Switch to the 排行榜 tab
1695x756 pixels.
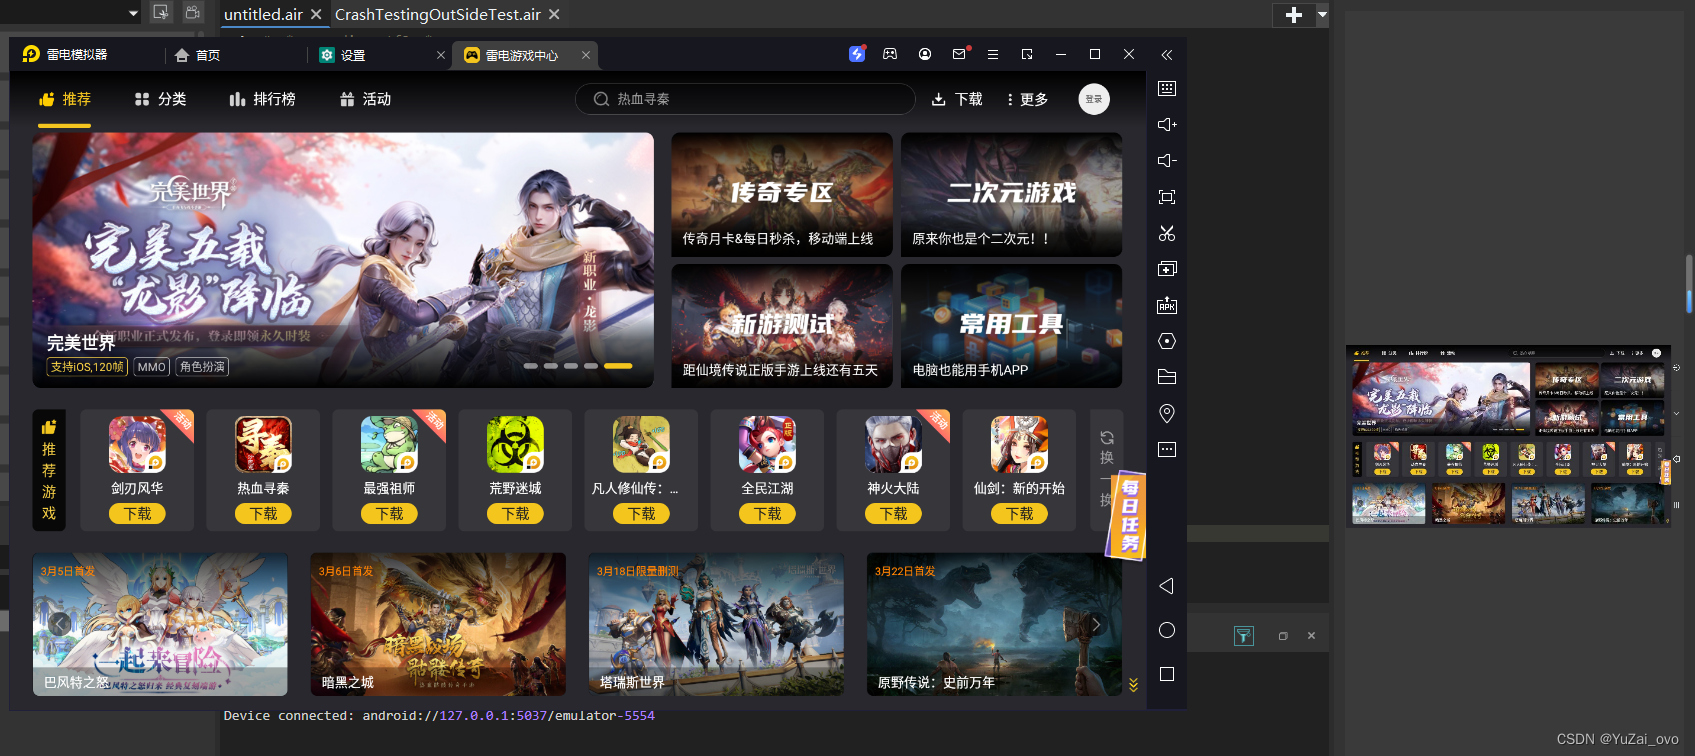pyautogui.click(x=263, y=99)
